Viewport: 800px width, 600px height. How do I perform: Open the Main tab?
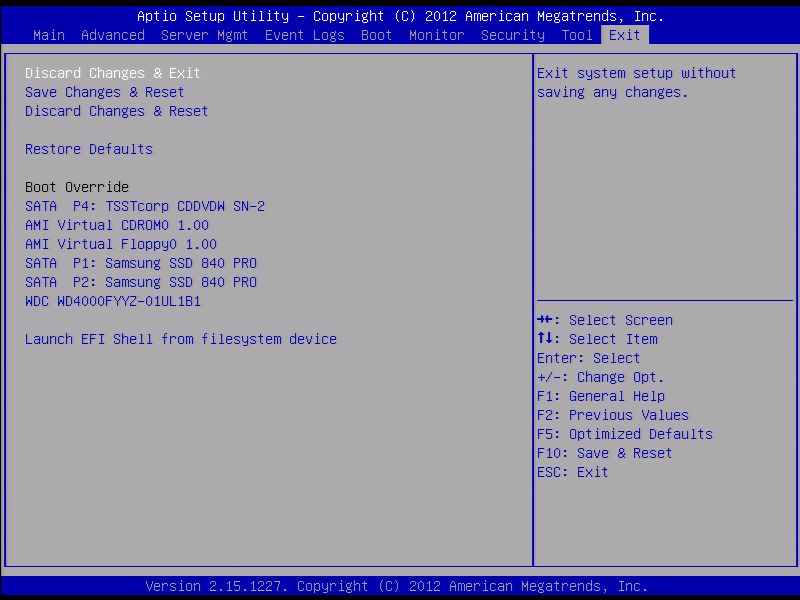(49, 35)
